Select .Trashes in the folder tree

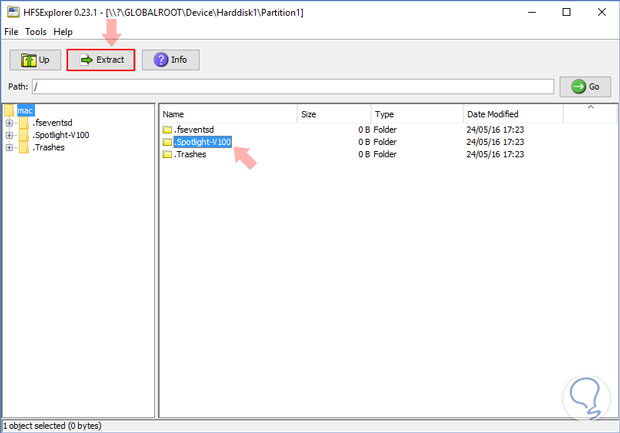point(48,147)
